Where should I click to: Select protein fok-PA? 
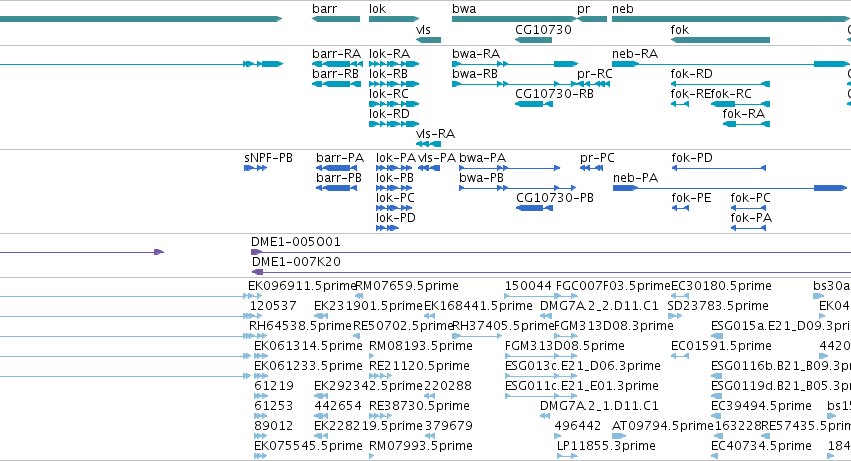(751, 218)
